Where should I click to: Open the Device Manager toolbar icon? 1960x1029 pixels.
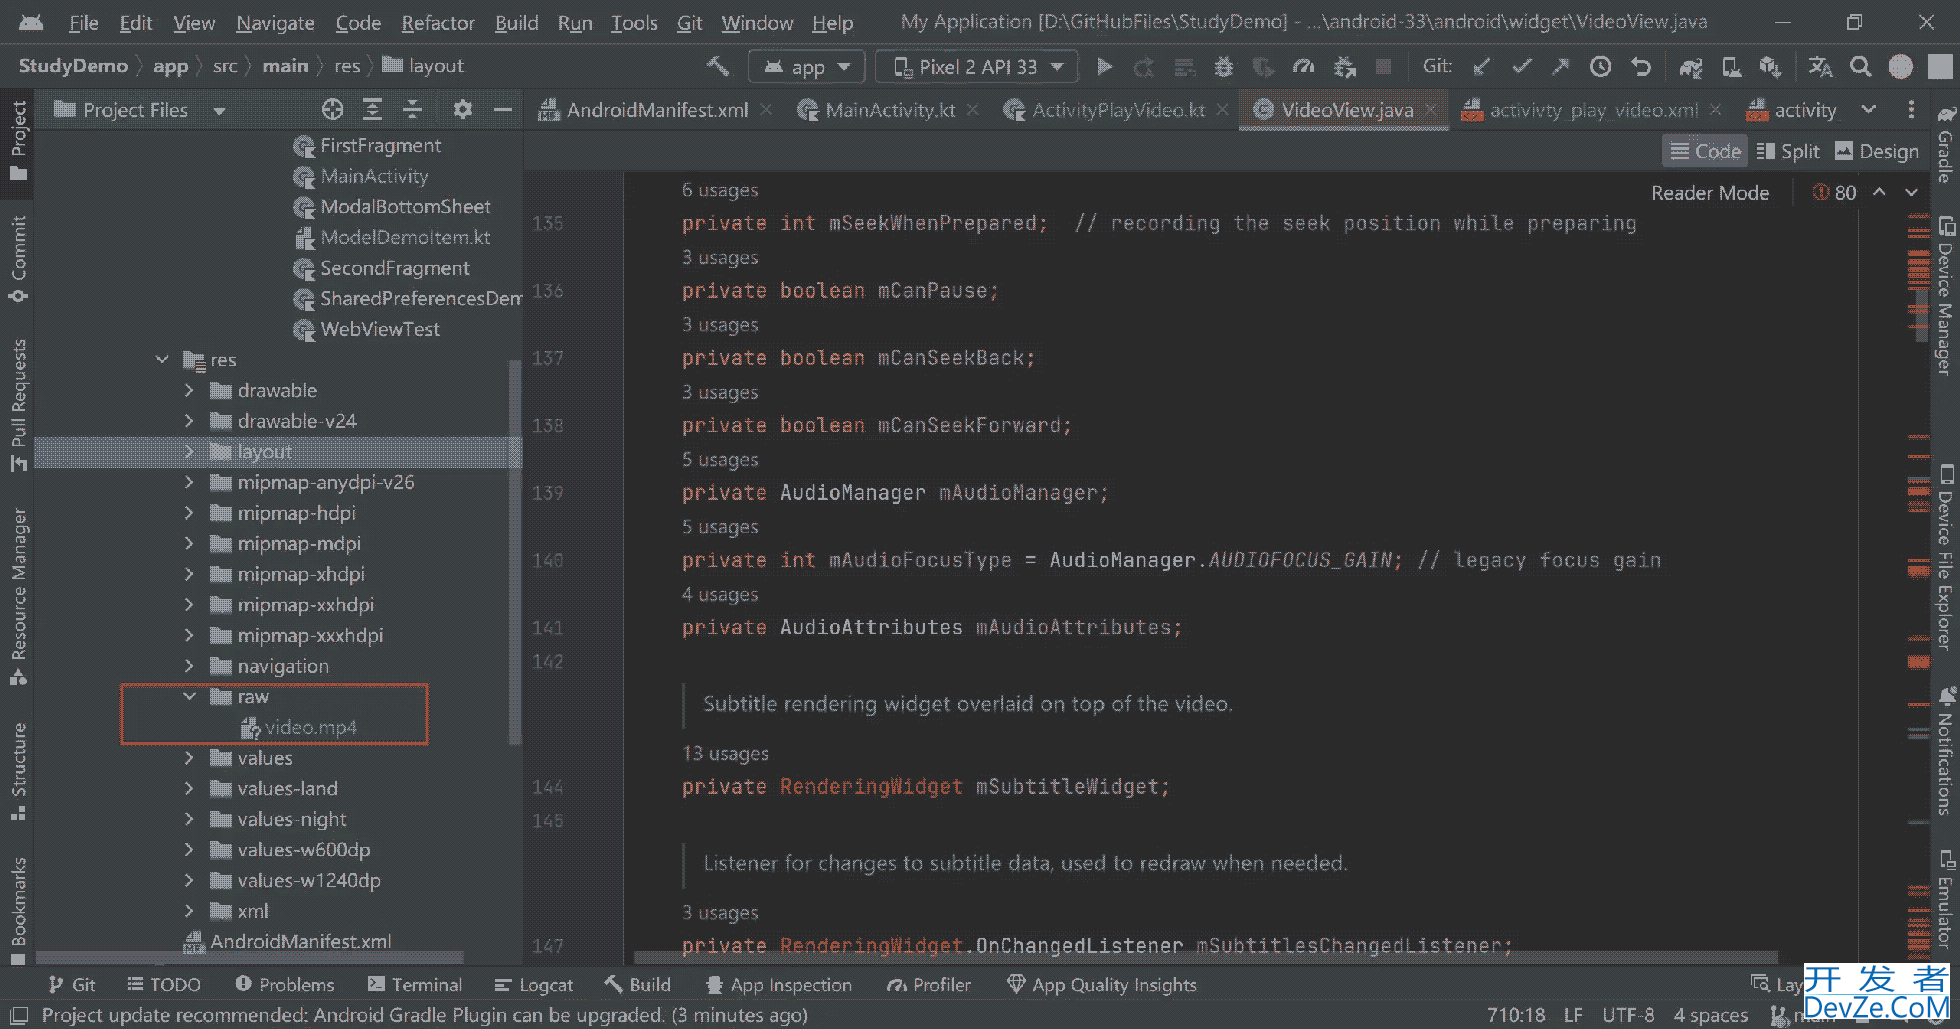[1731, 67]
